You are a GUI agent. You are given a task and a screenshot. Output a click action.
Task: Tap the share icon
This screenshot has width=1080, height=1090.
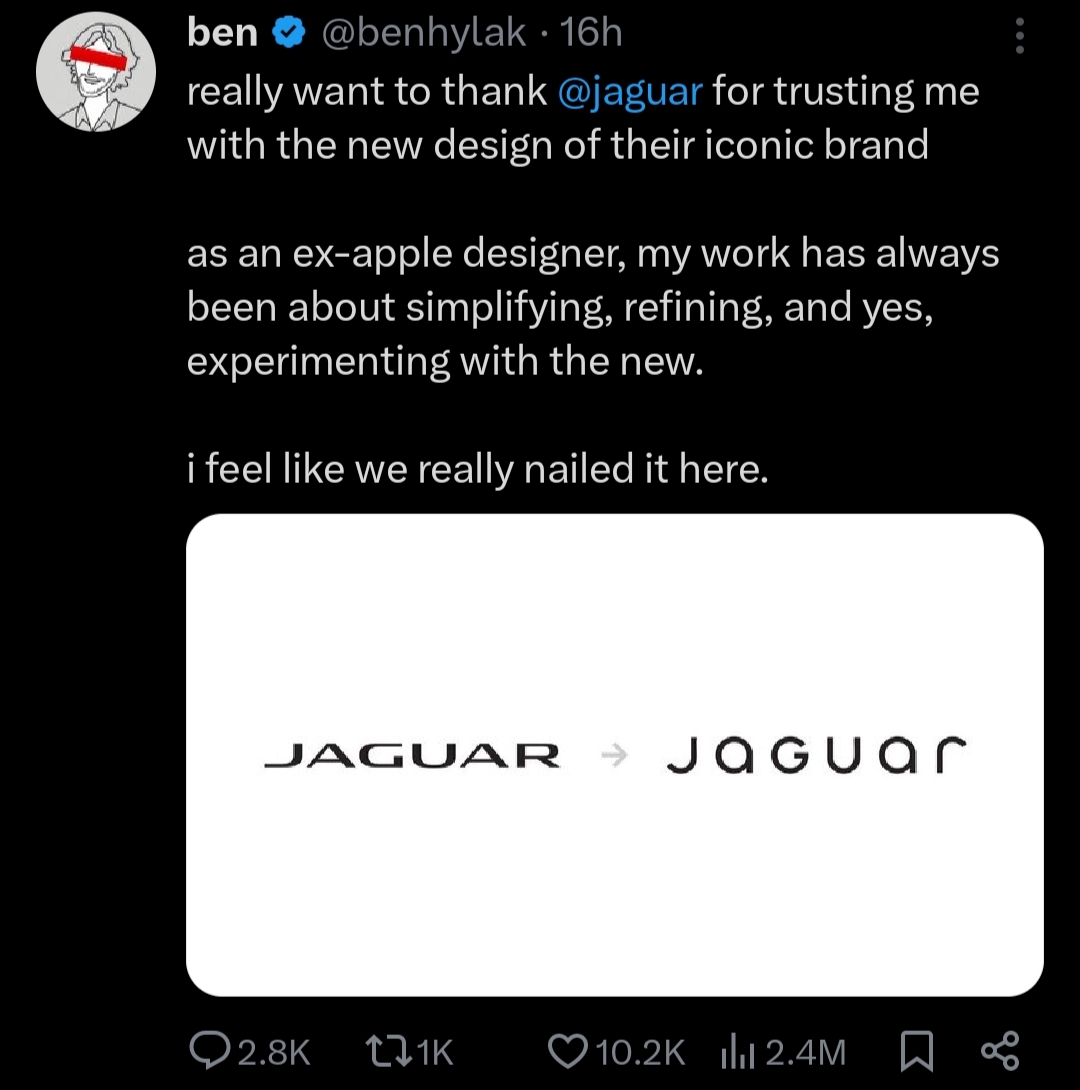(x=999, y=1050)
